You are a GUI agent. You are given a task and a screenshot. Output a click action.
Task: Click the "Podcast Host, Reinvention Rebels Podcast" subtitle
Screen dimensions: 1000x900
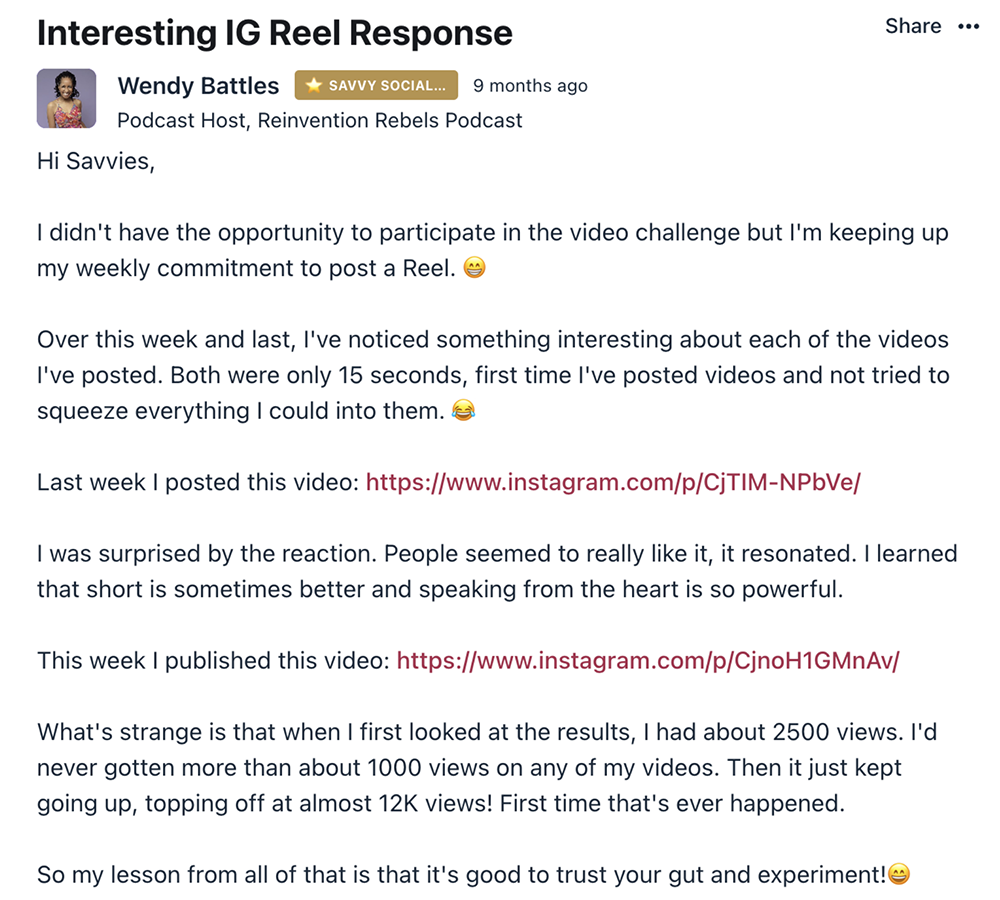pyautogui.click(x=320, y=120)
